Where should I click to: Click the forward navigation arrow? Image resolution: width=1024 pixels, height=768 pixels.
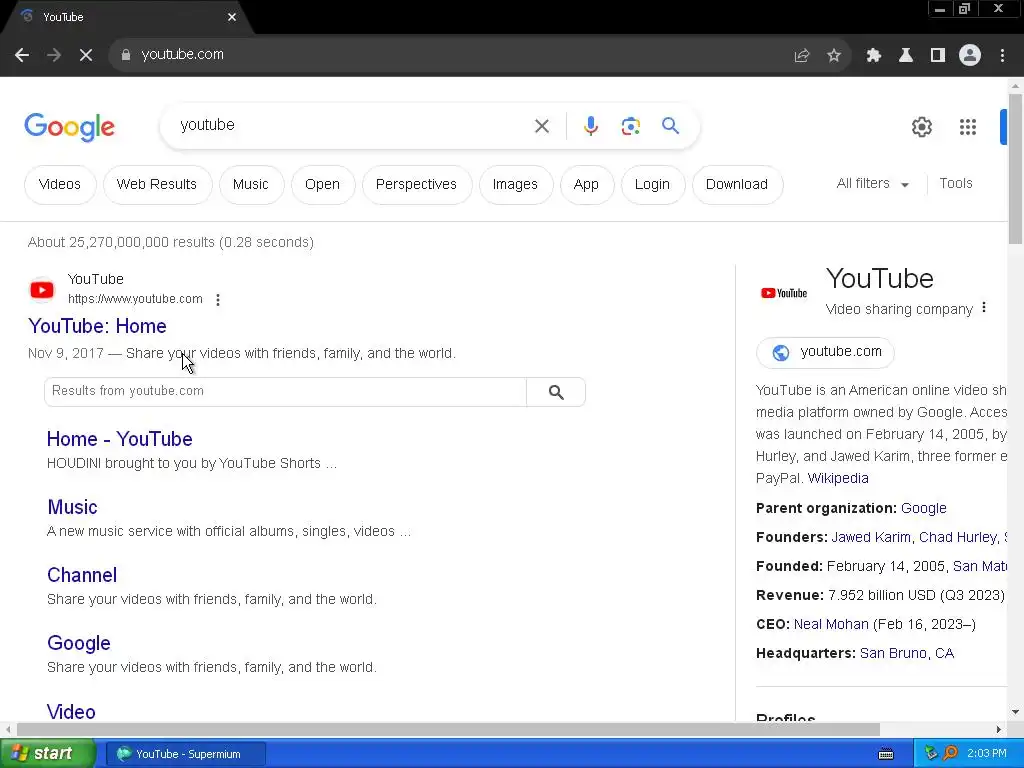(54, 55)
